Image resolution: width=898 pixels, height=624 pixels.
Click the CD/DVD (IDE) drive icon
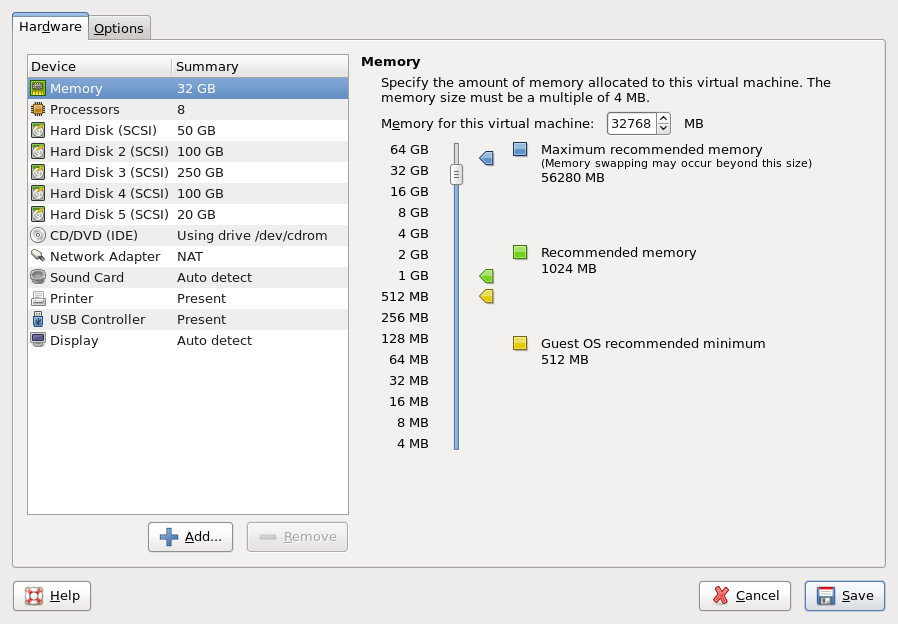pyautogui.click(x=40, y=235)
